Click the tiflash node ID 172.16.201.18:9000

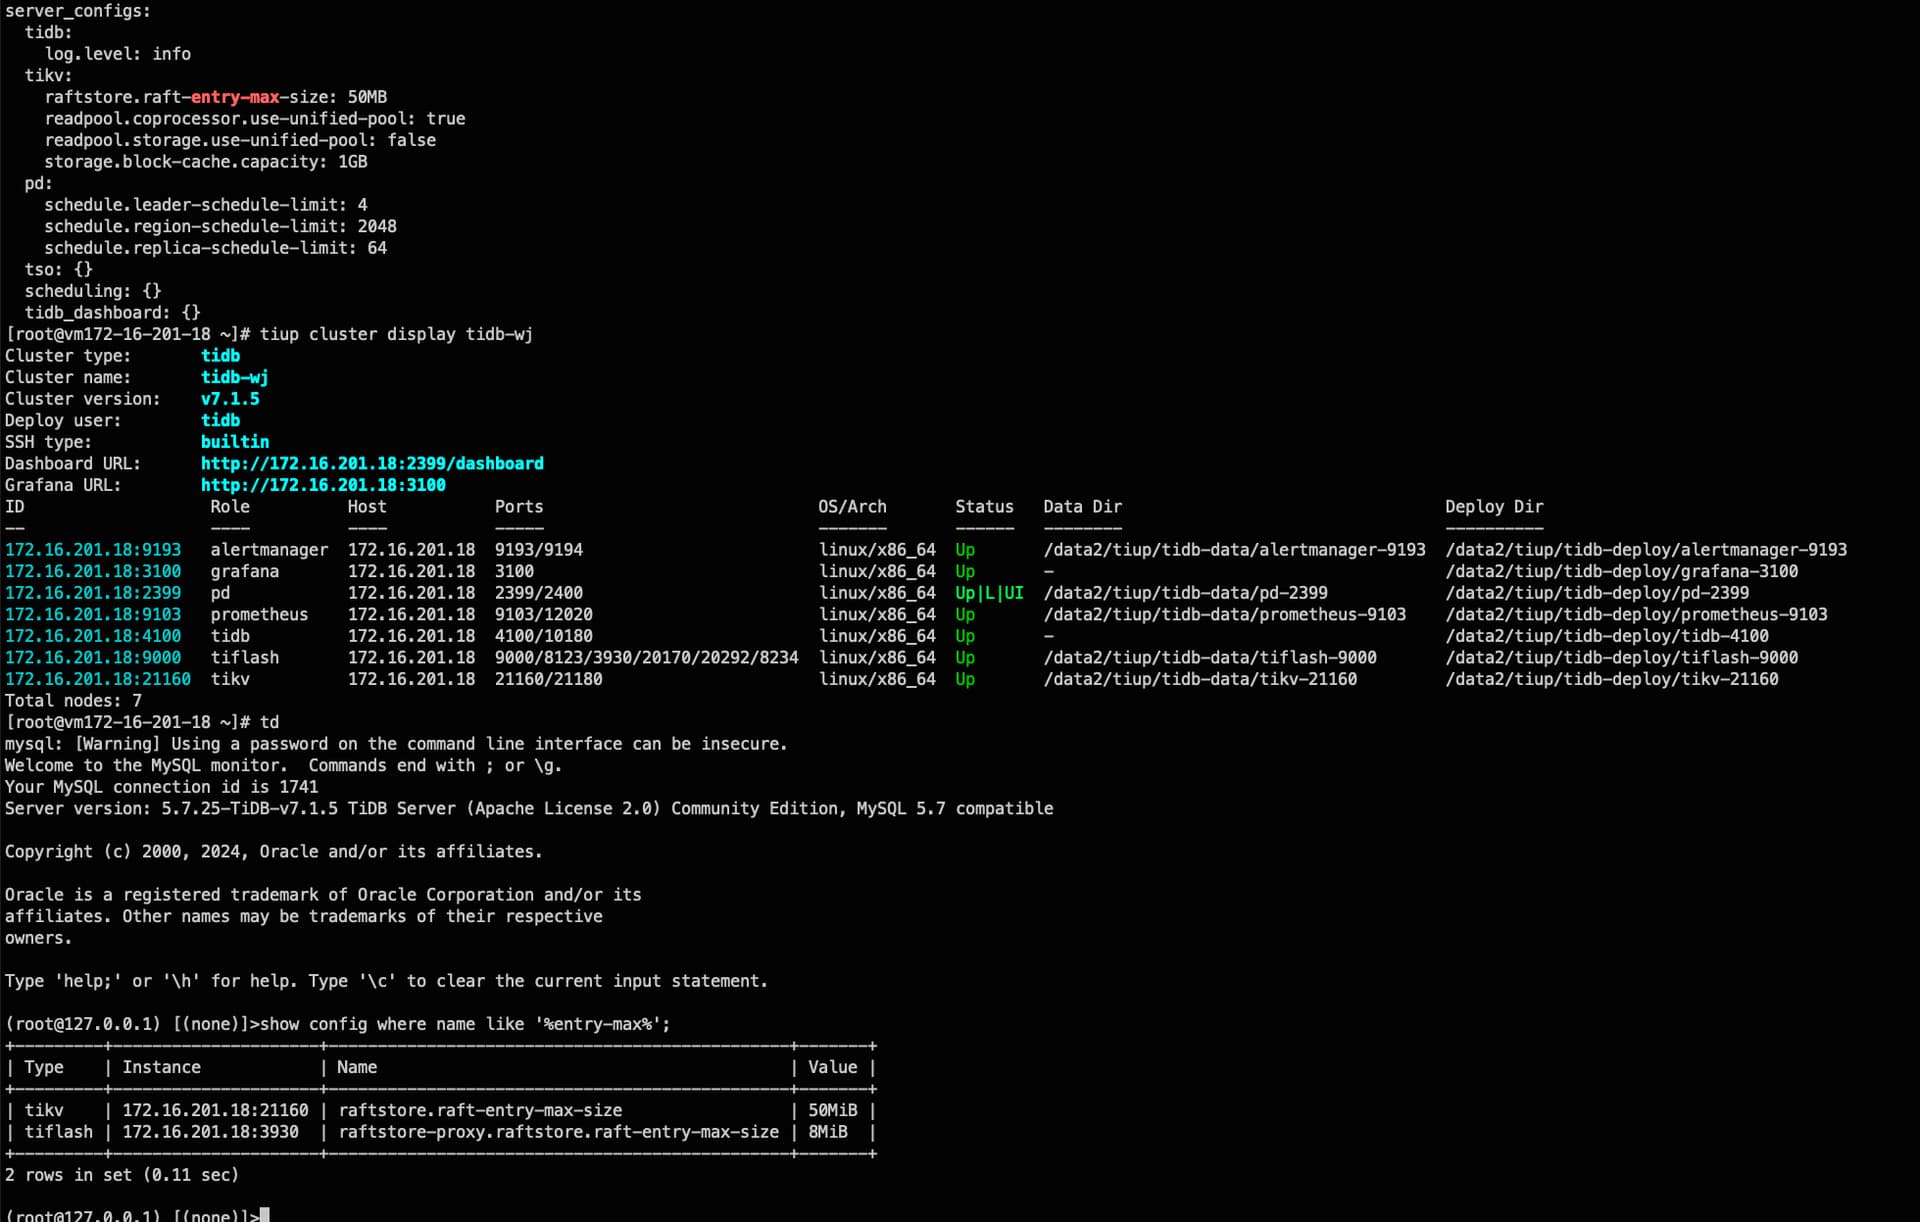point(93,658)
